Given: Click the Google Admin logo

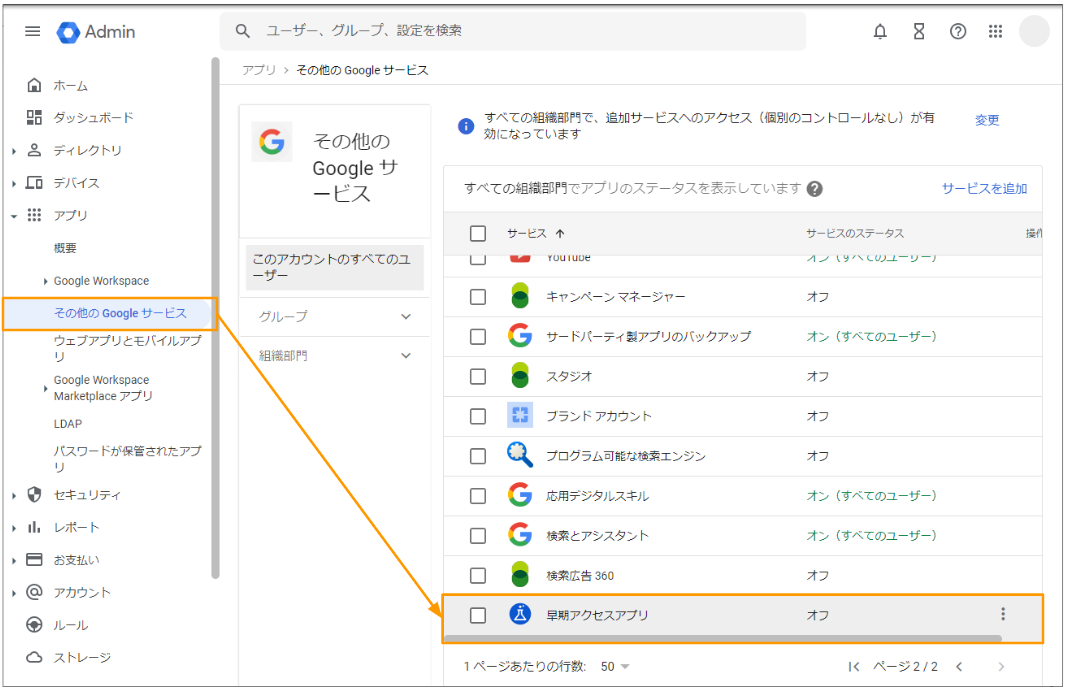Looking at the screenshot, I should coord(96,32).
